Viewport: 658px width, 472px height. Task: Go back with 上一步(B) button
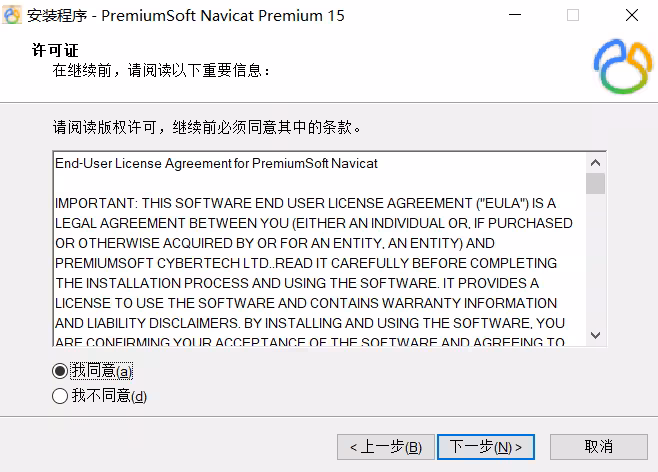click(x=386, y=447)
